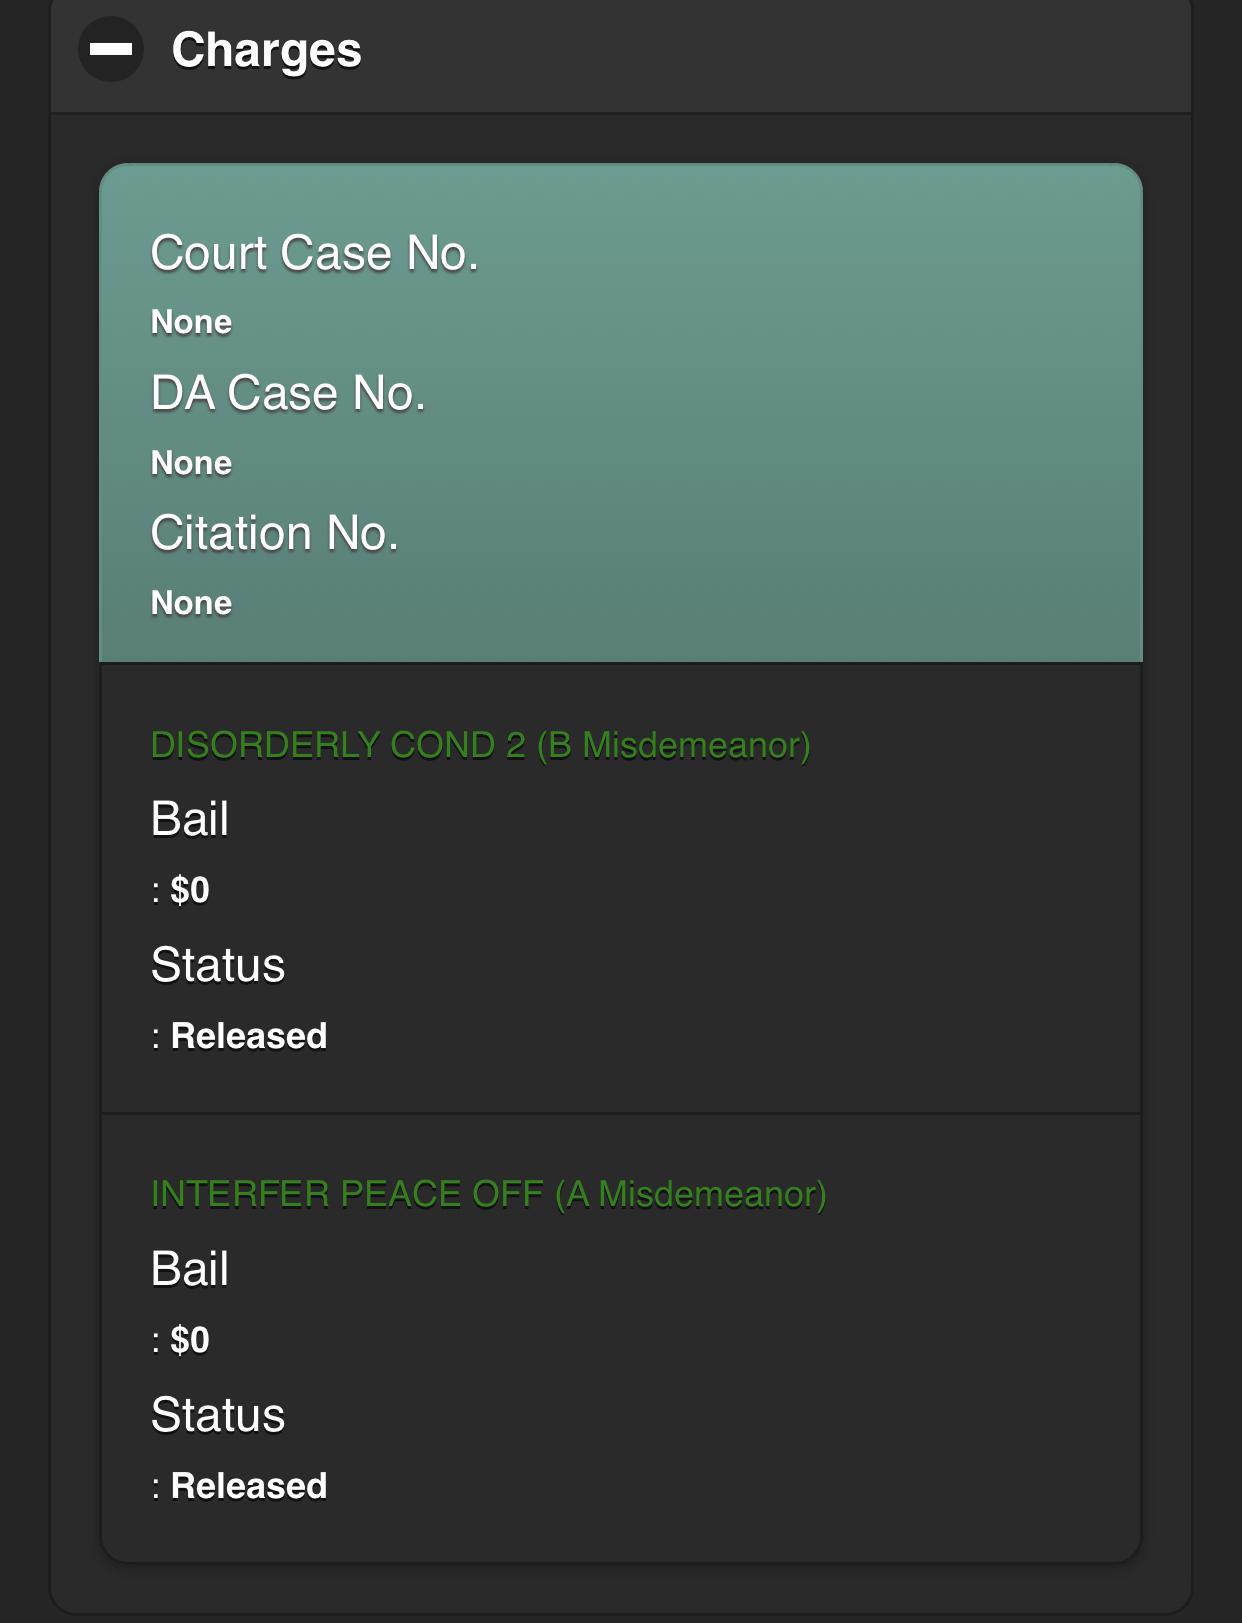Collapse the Charges section with minus icon

111,50
